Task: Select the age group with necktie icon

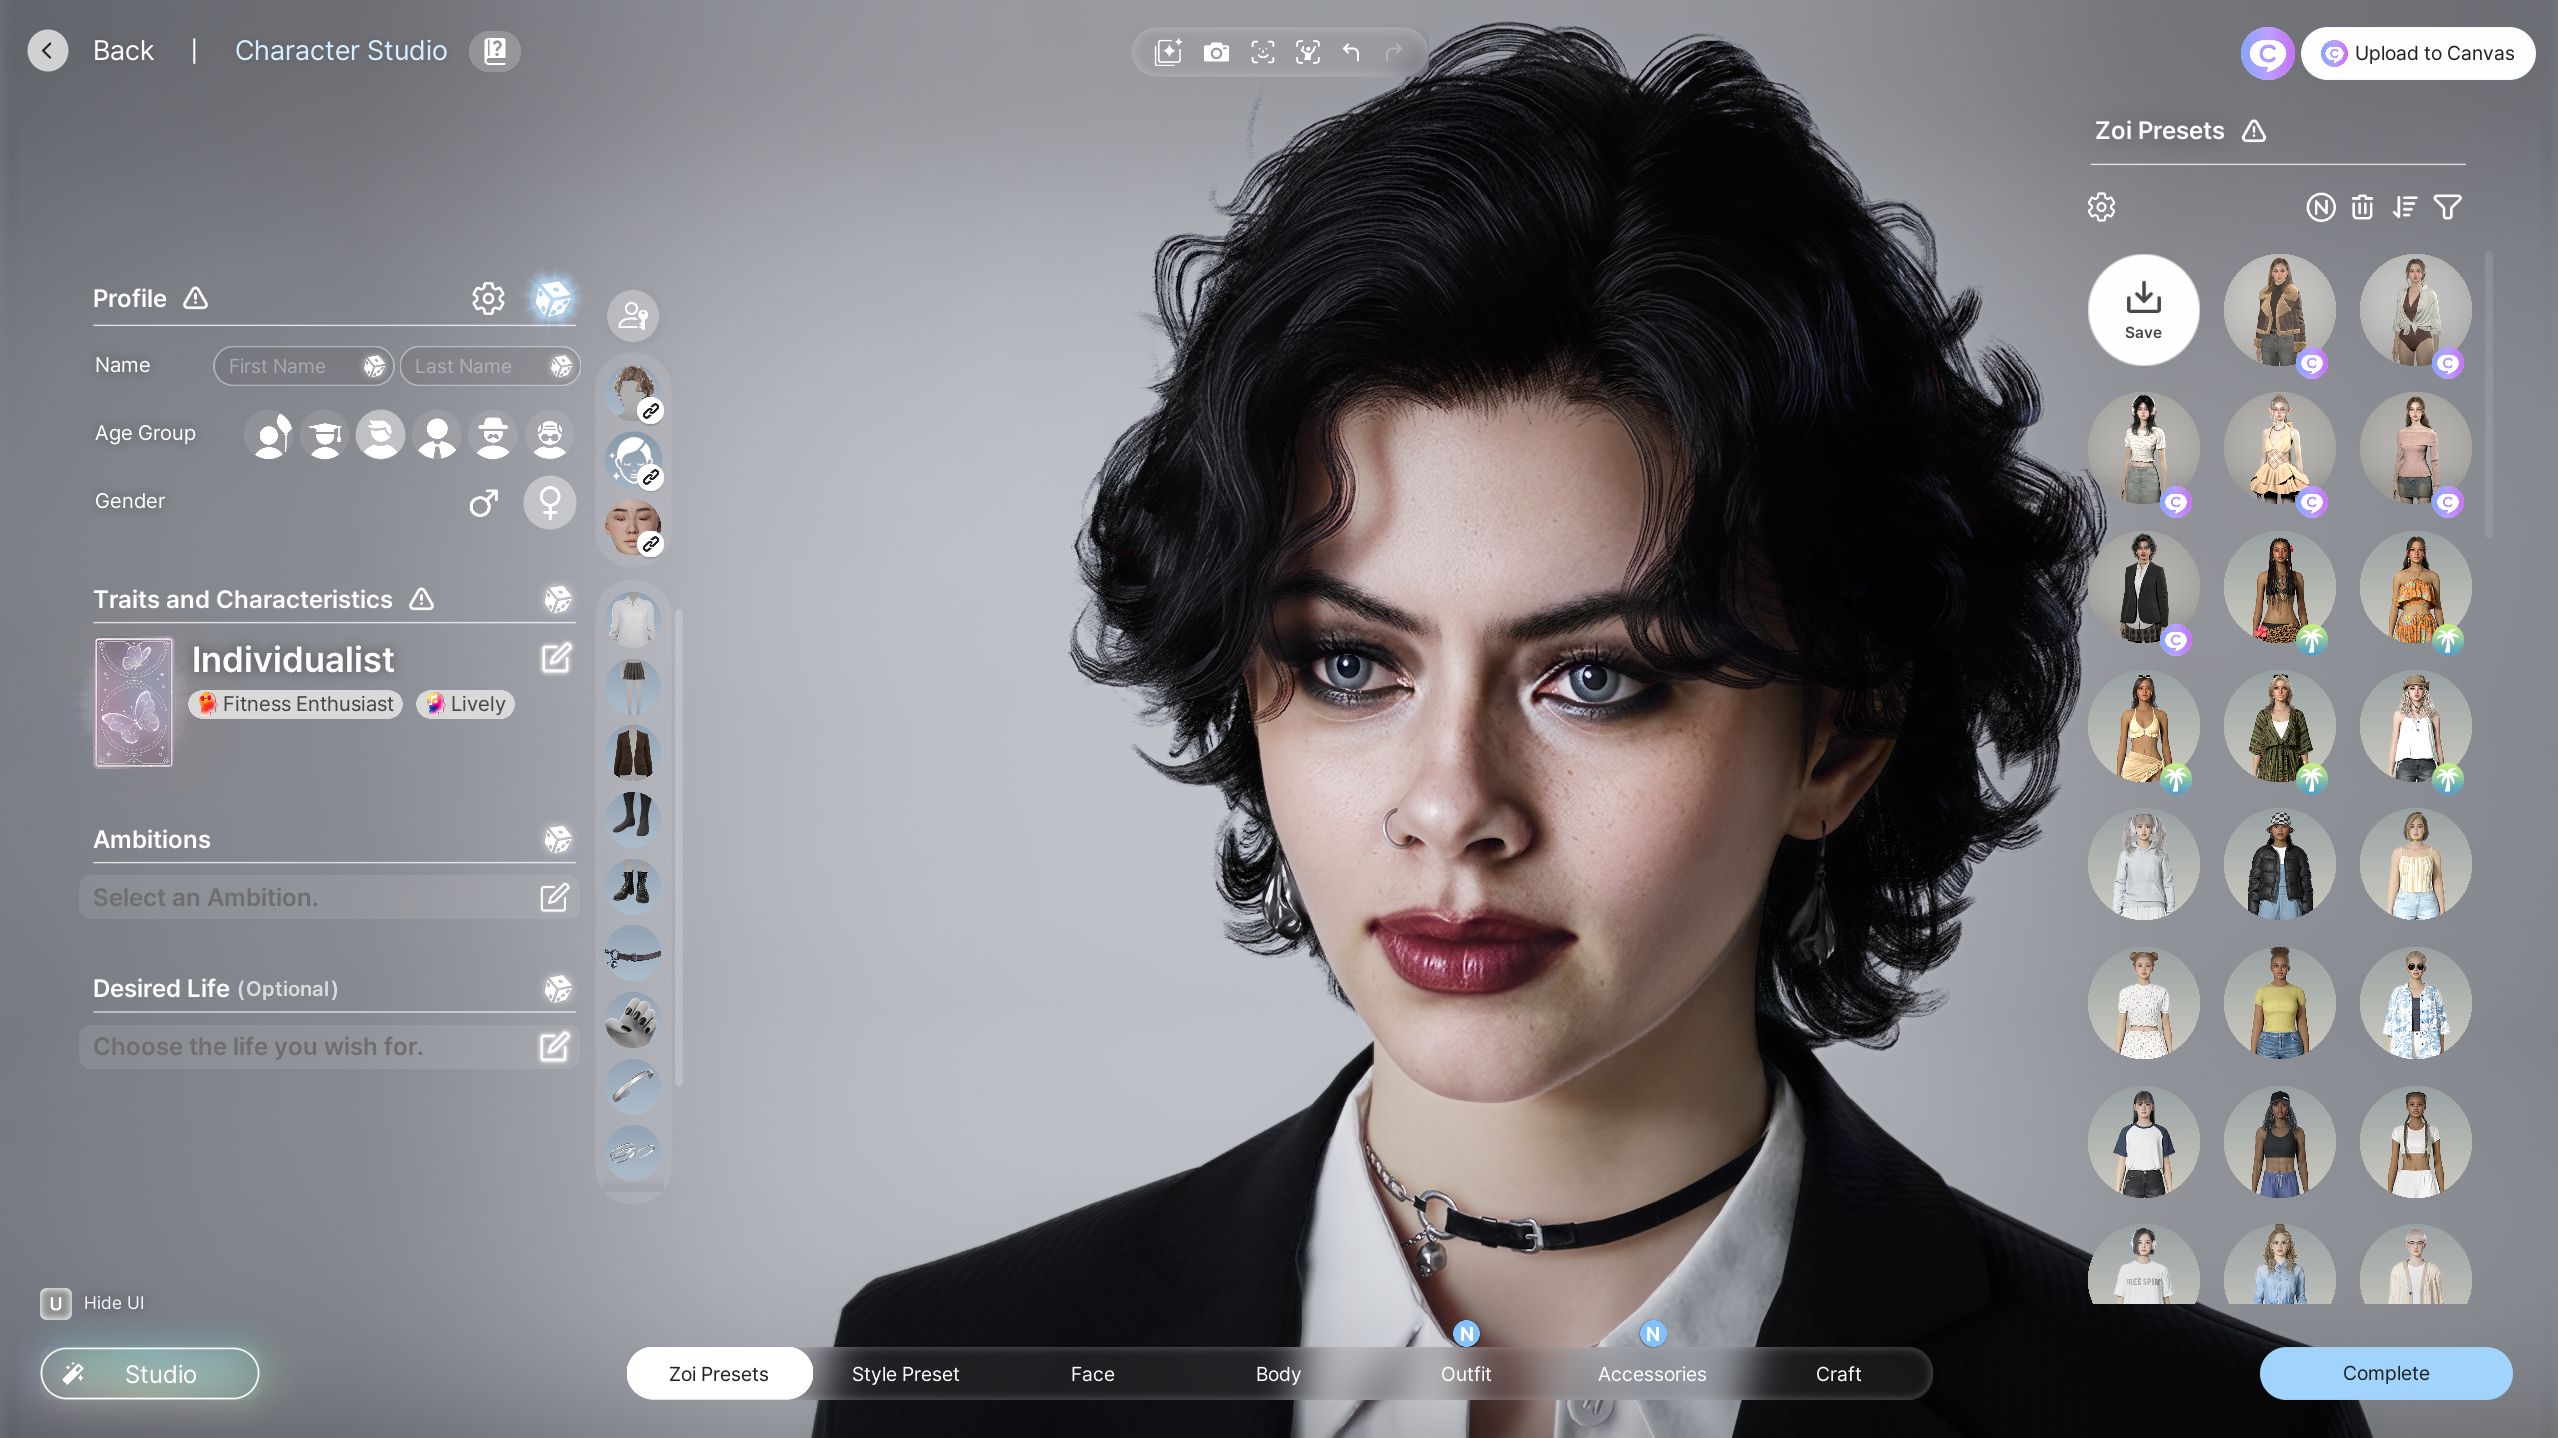Action: click(437, 436)
